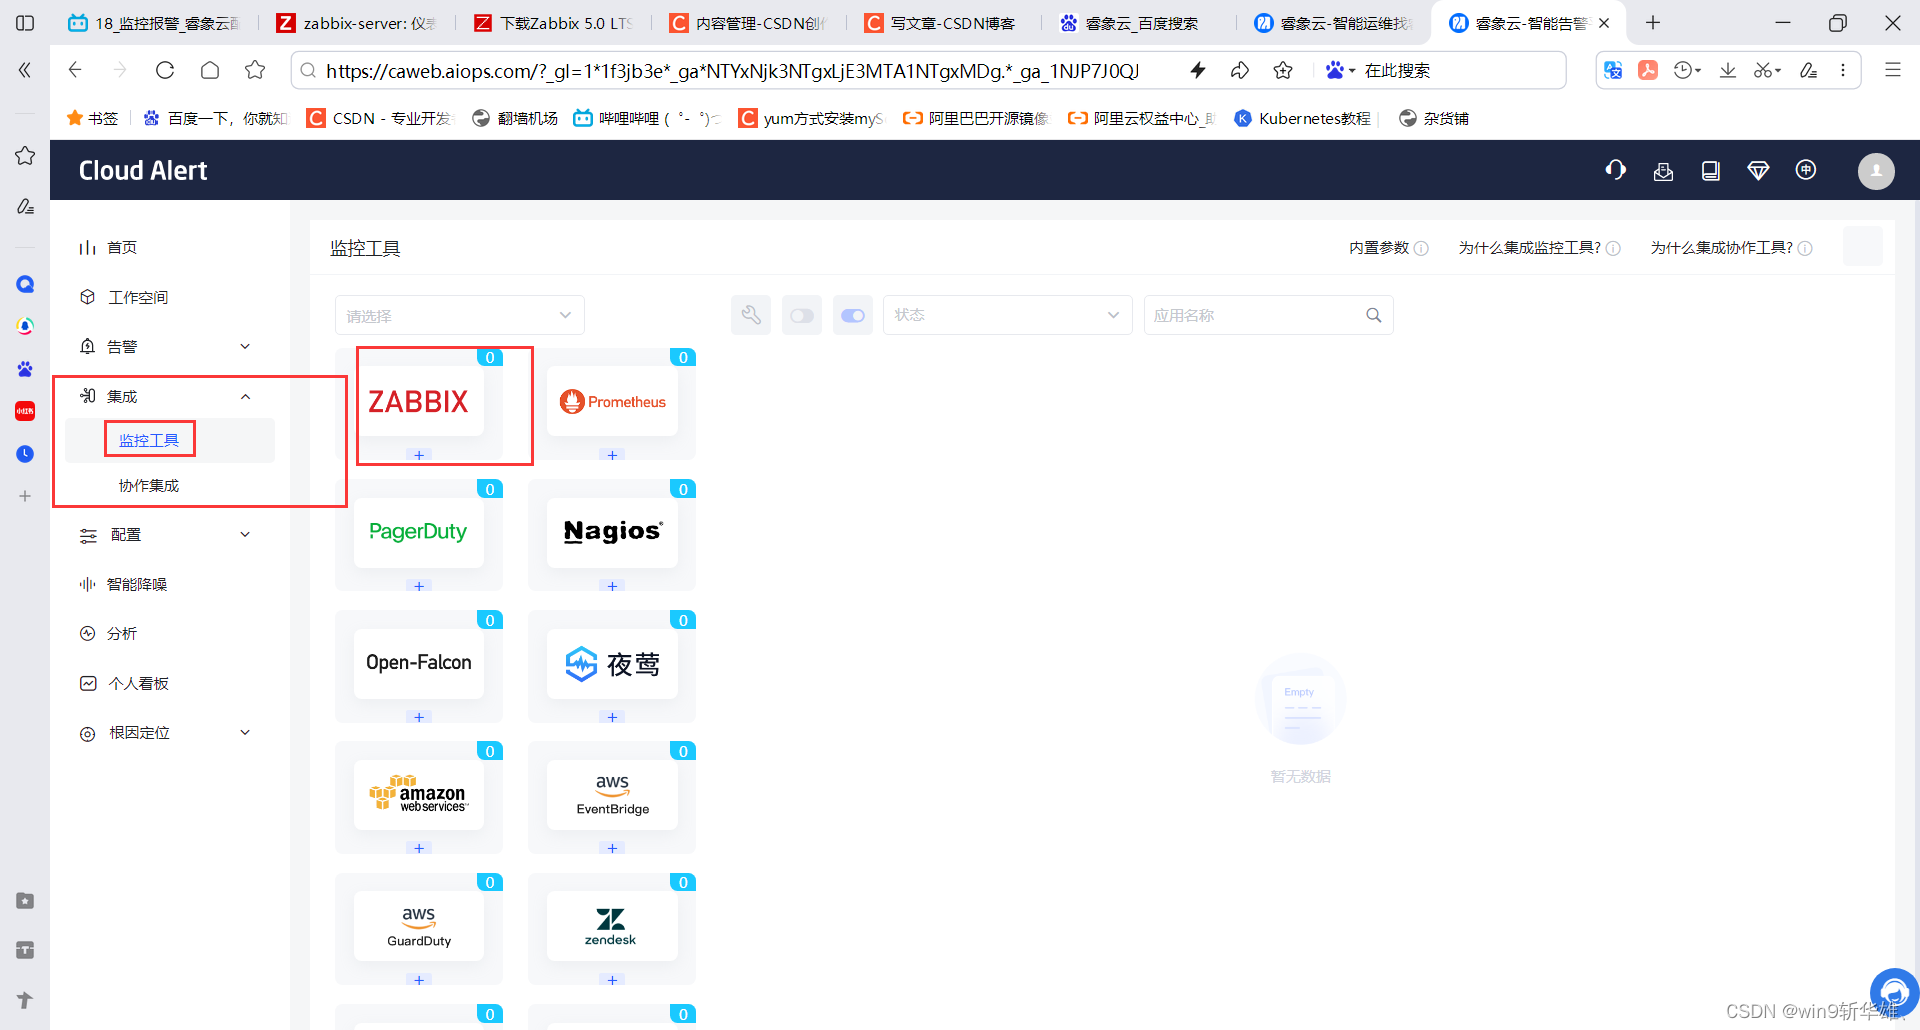Add an Open-Falcon integration with plus button
Image resolution: width=1920 pixels, height=1030 pixels.
click(x=419, y=717)
